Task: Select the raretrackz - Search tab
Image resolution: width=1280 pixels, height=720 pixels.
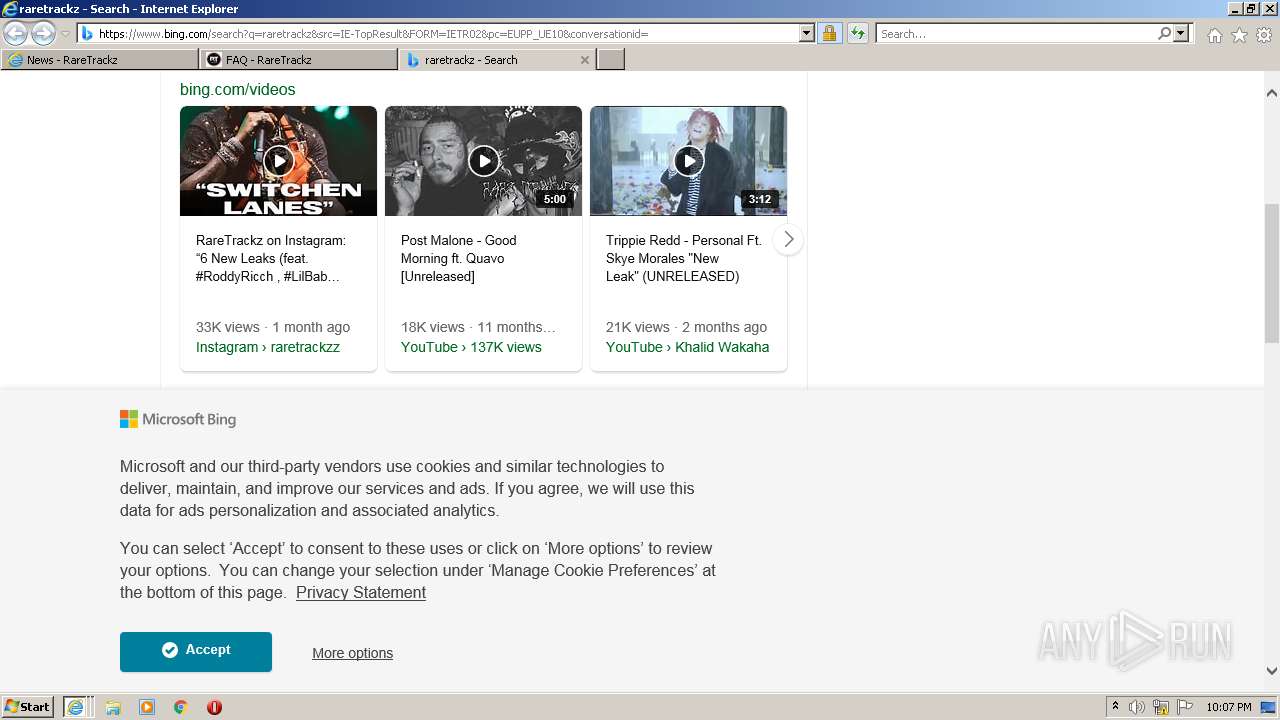Action: 497,60
